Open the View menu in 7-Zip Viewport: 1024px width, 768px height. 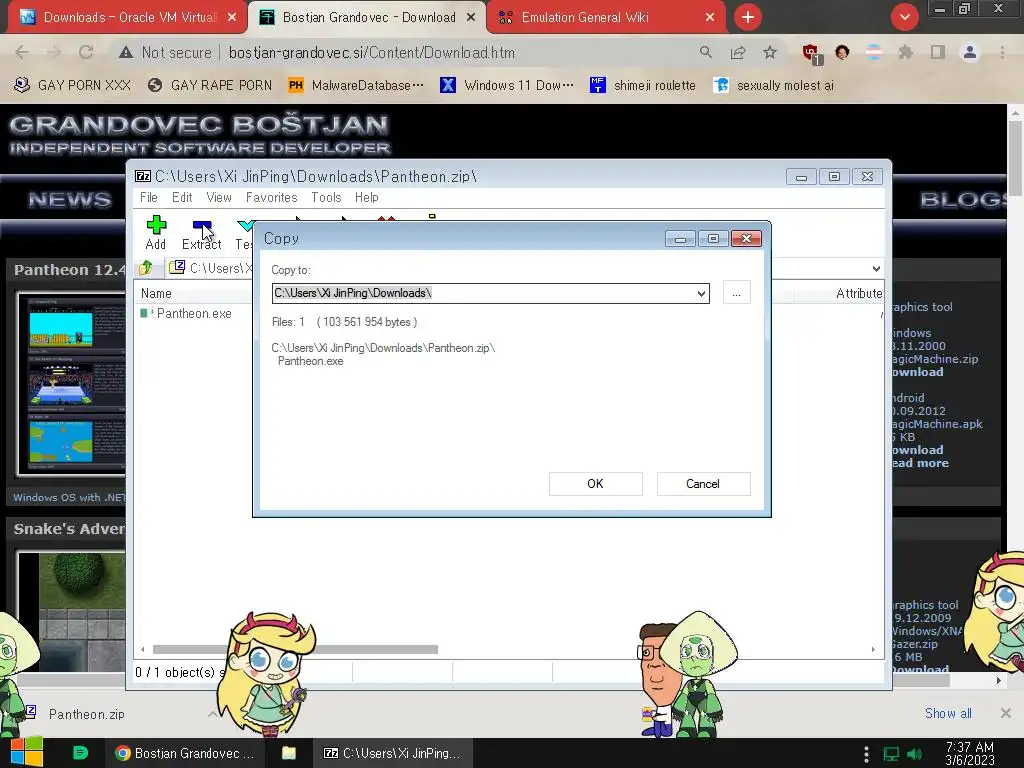(219, 197)
